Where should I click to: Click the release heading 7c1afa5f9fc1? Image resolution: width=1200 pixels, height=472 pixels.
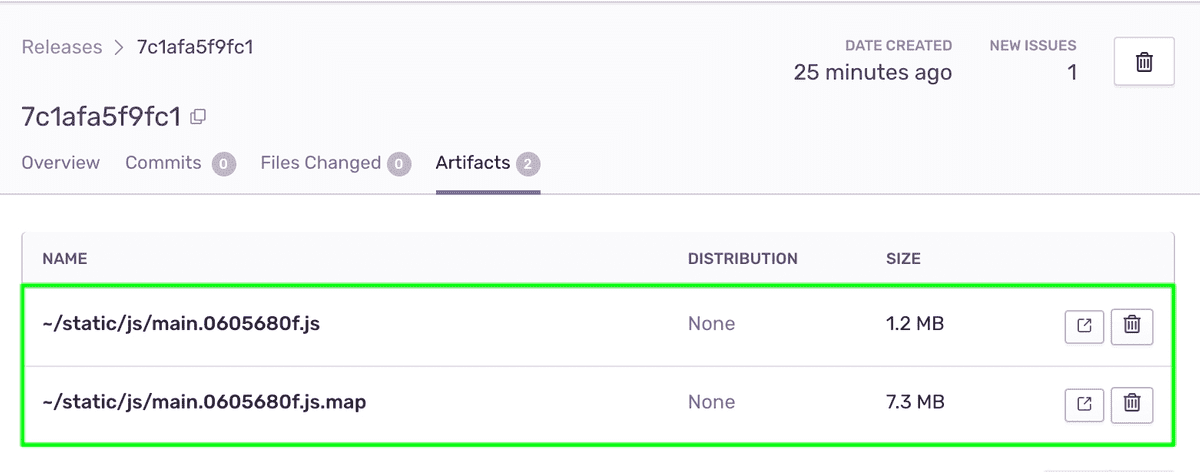click(101, 117)
